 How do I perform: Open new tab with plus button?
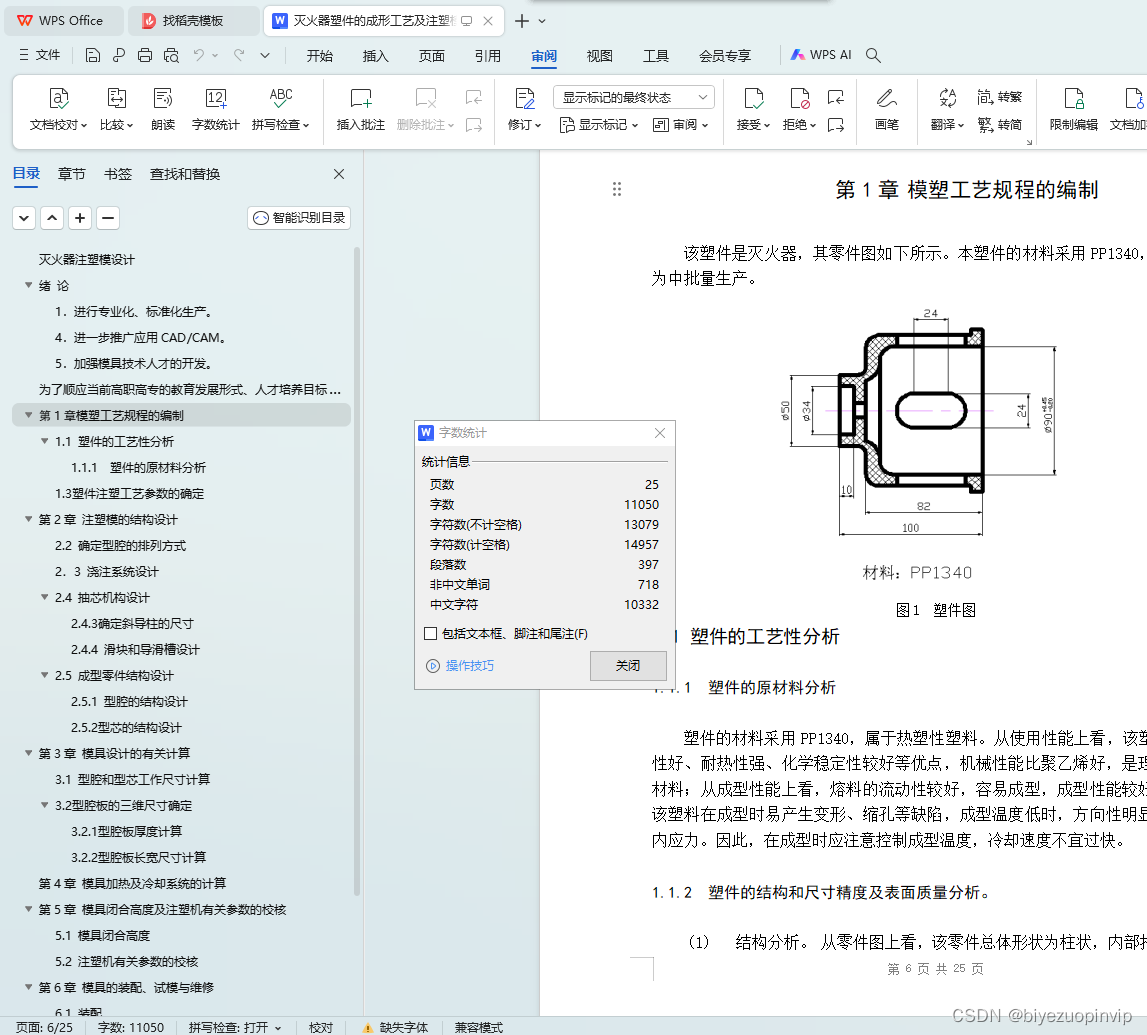tap(522, 21)
